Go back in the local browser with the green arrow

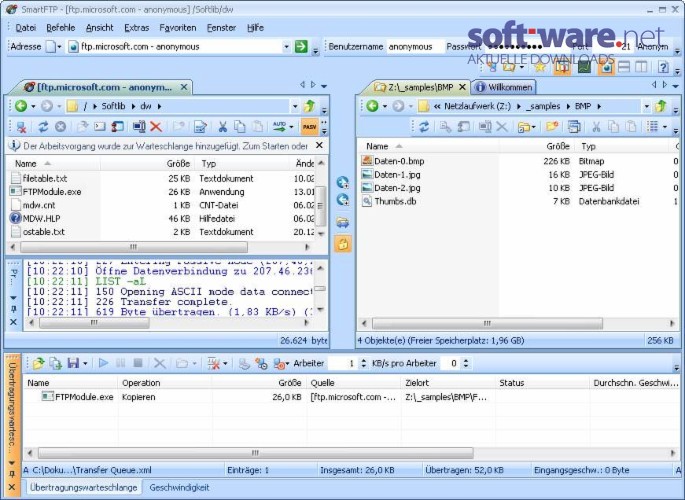pos(372,106)
